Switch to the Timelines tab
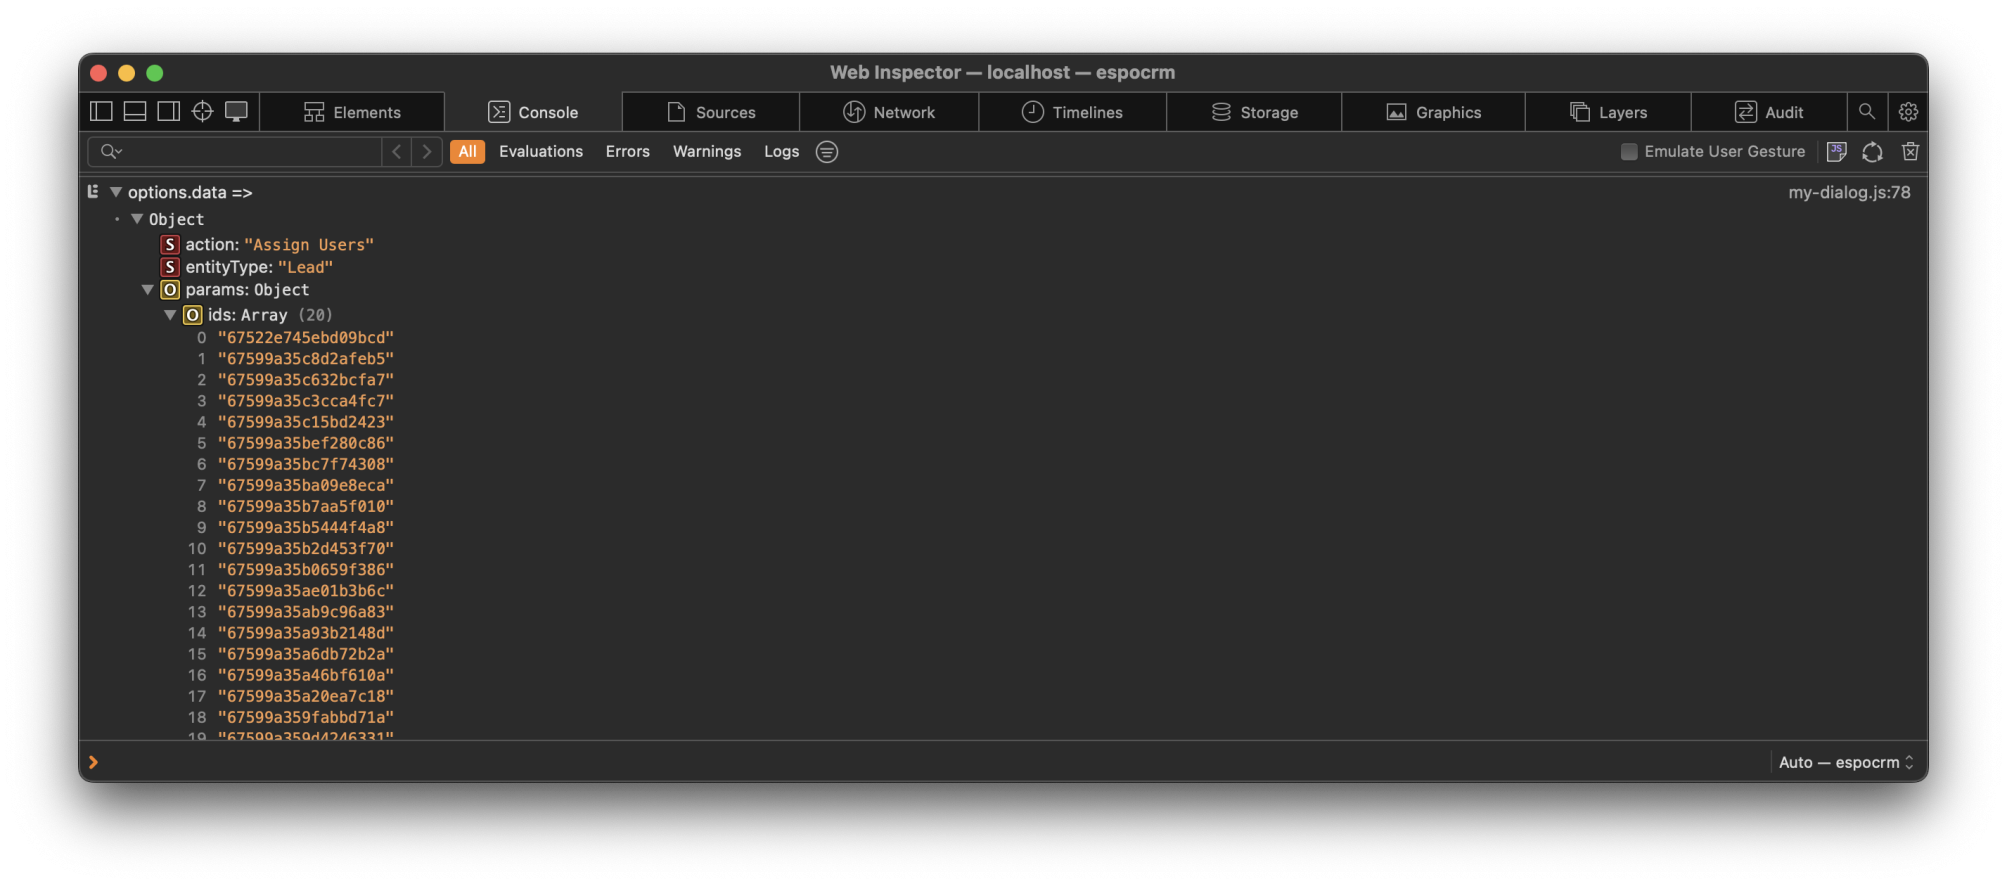 [1072, 112]
